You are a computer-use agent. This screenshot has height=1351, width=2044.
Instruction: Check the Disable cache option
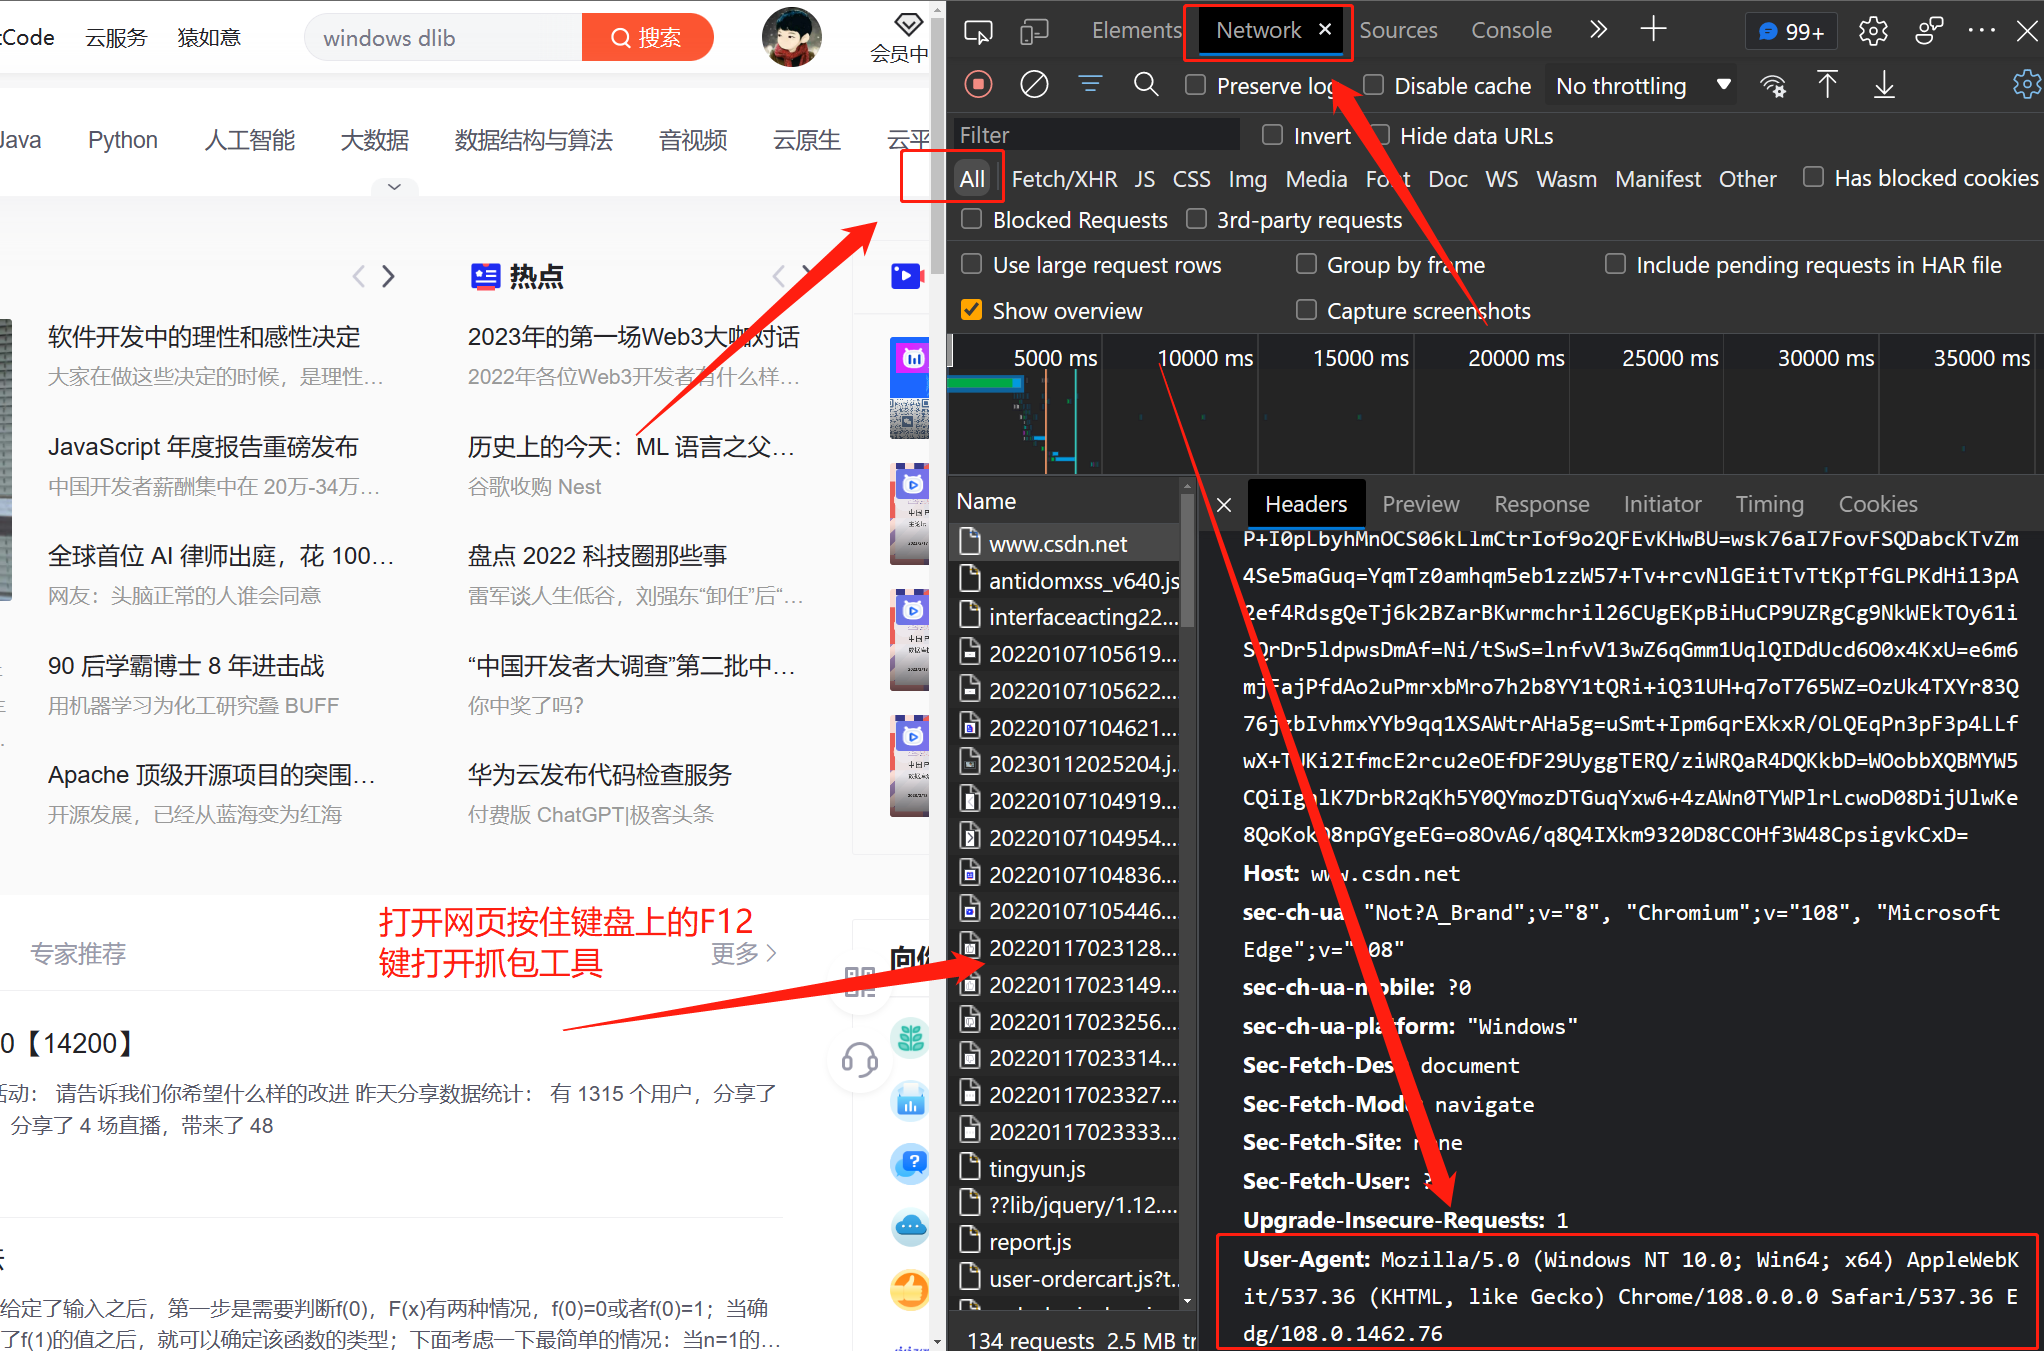tap(1374, 85)
